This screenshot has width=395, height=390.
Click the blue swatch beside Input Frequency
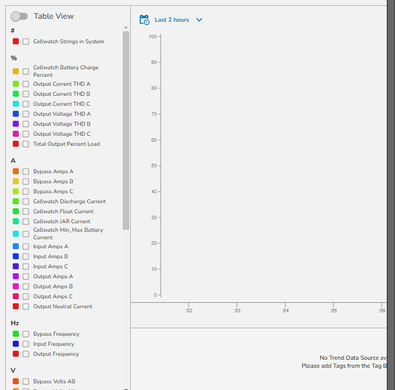point(16,344)
